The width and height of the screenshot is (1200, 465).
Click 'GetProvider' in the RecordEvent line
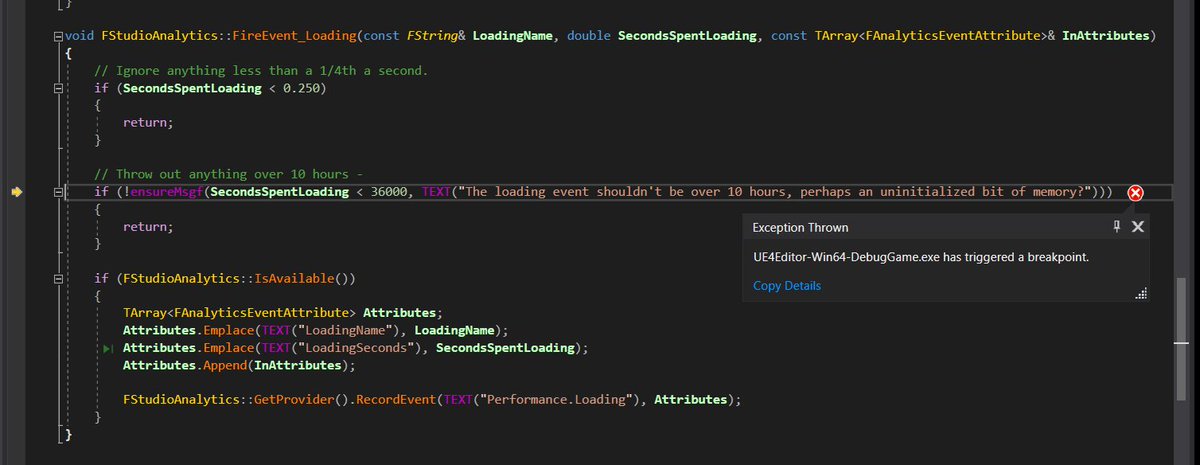[x=292, y=400]
